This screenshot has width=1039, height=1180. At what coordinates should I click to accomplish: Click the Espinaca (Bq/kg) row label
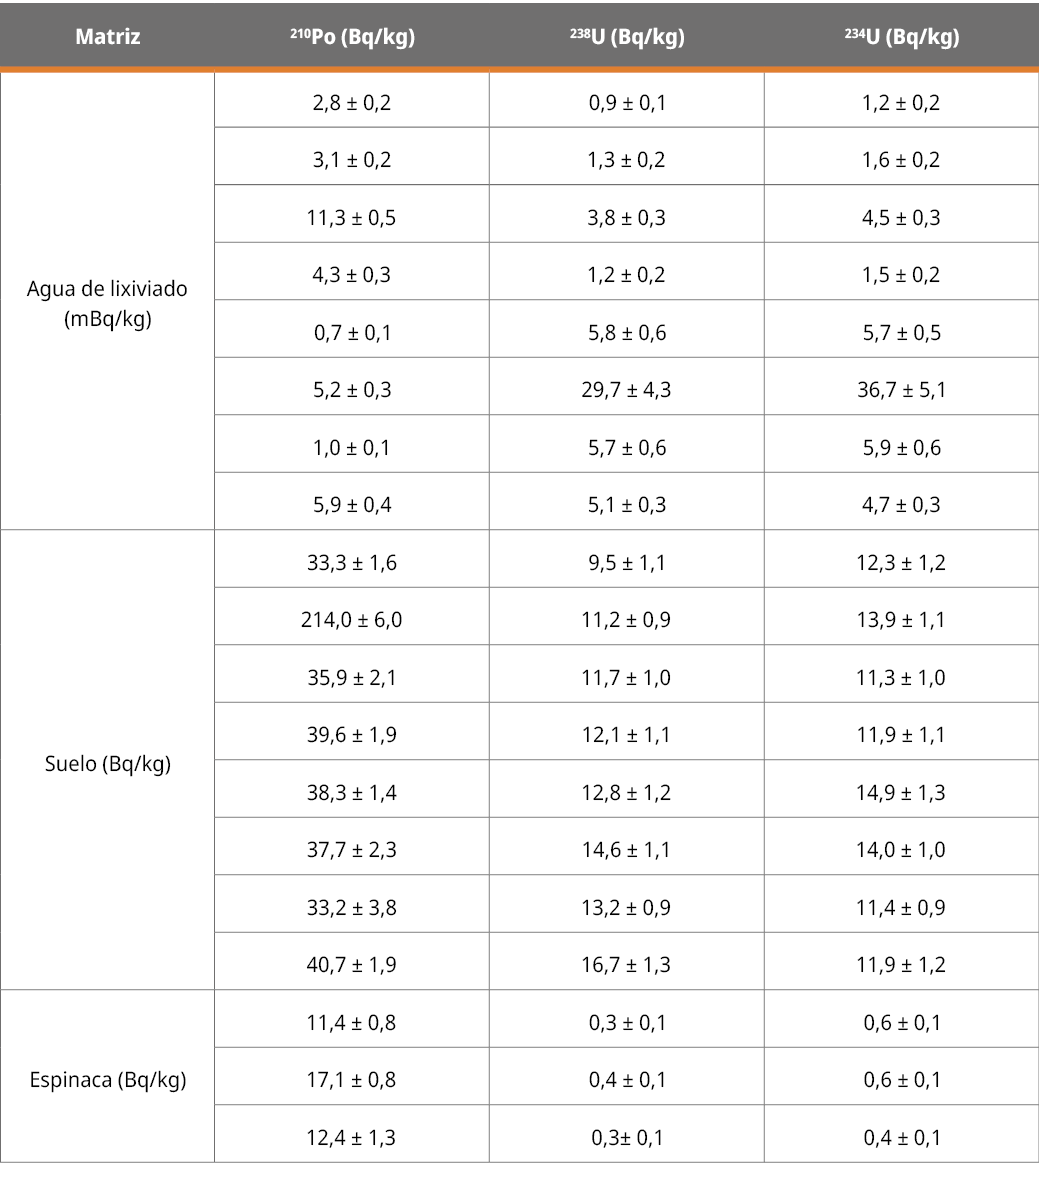pyautogui.click(x=107, y=1080)
